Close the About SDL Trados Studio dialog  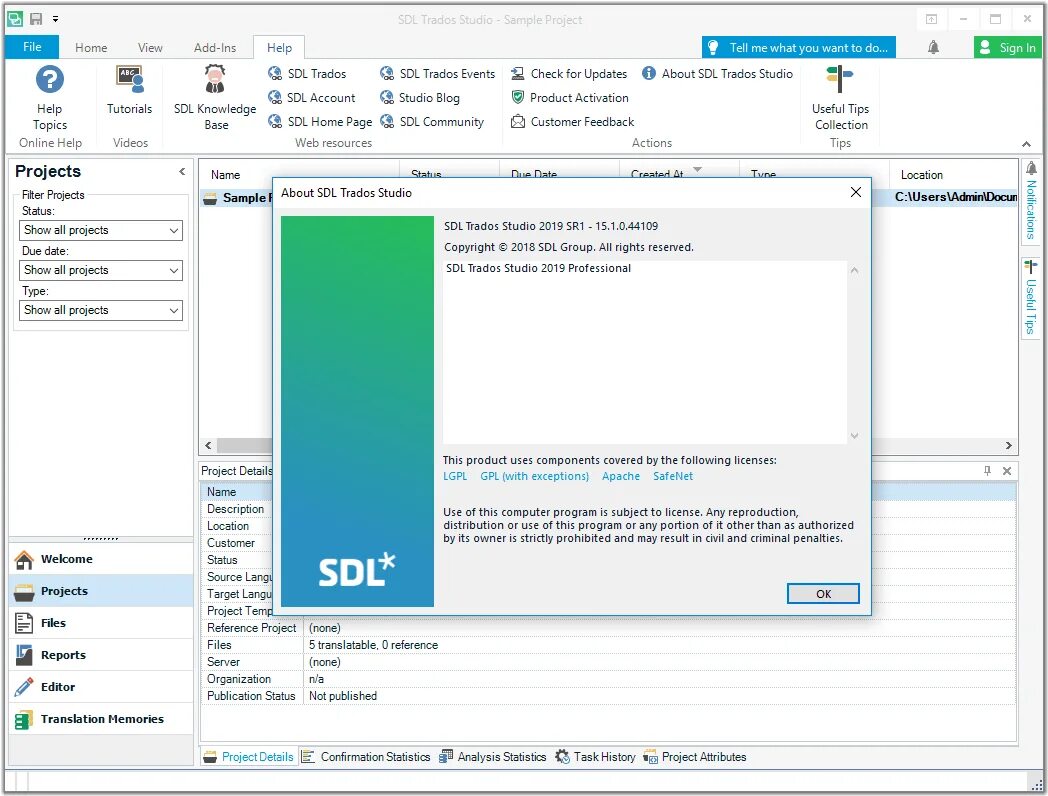coord(856,192)
